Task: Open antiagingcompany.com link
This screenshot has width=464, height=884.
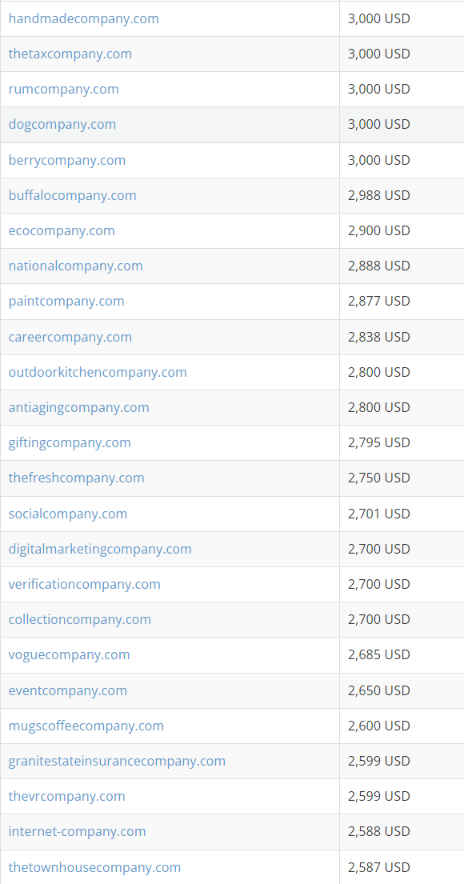Action: pyautogui.click(x=79, y=407)
